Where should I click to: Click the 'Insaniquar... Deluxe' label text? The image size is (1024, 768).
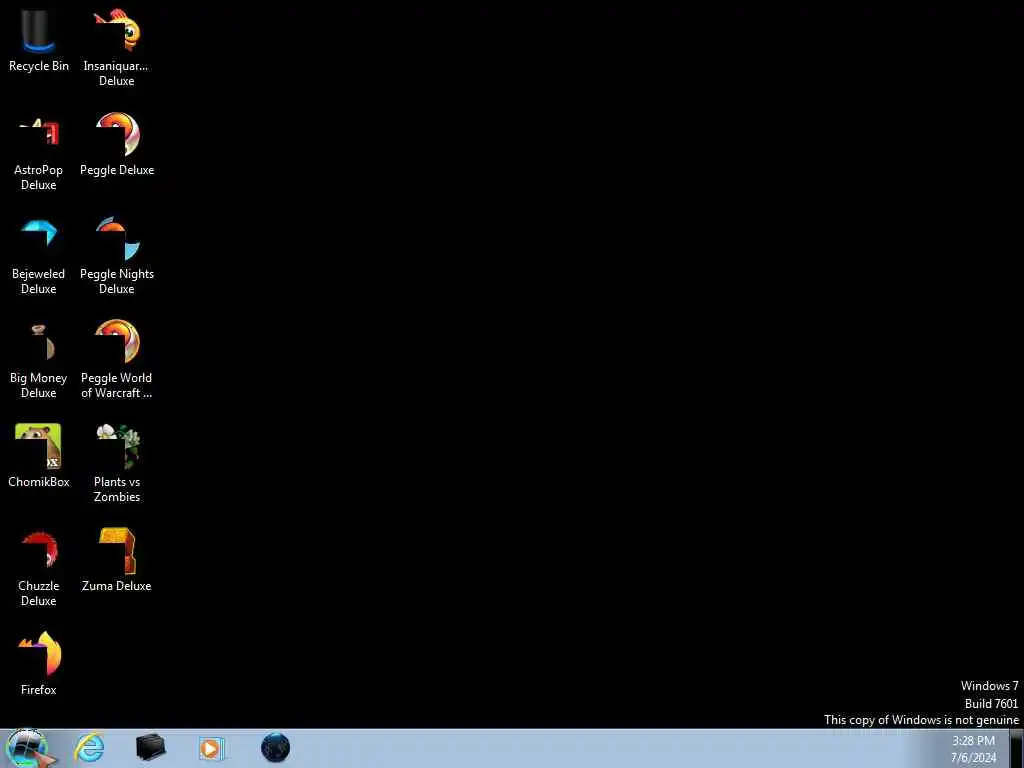click(x=116, y=73)
